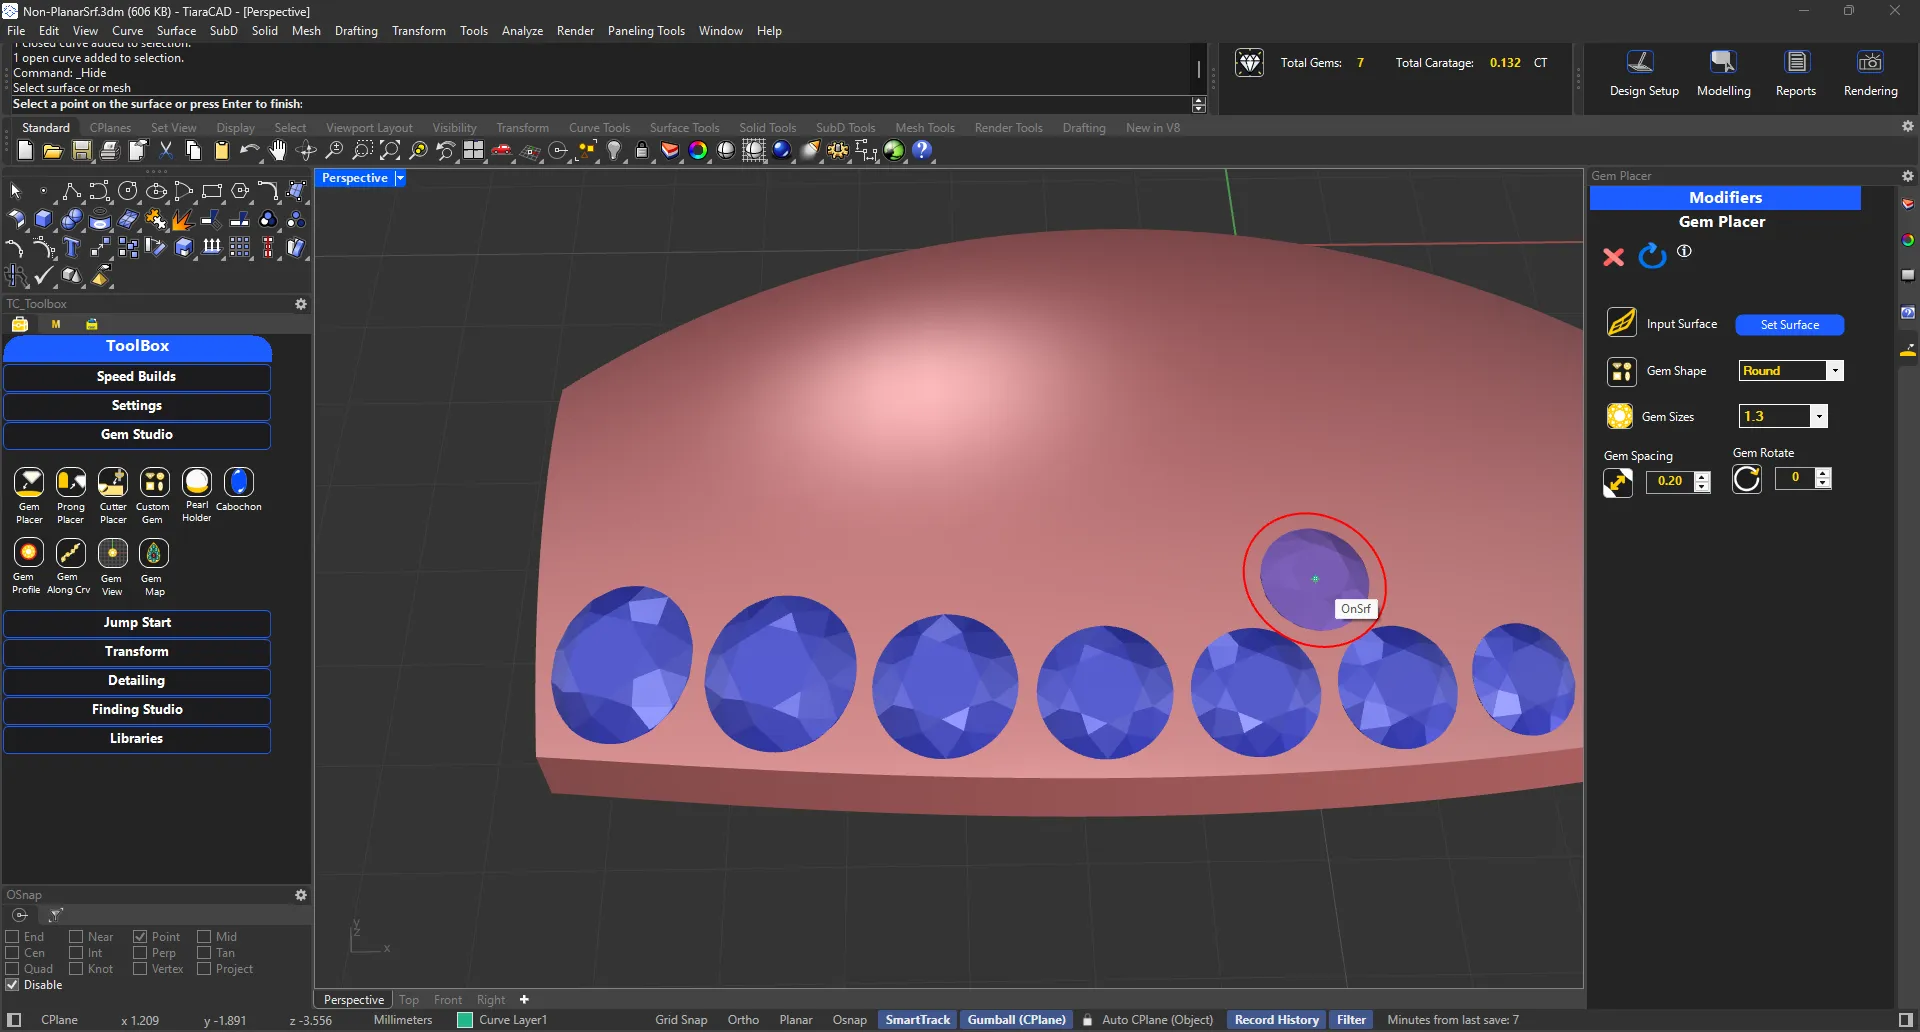Open the Perspective viewport dropdown arrow

pos(400,178)
